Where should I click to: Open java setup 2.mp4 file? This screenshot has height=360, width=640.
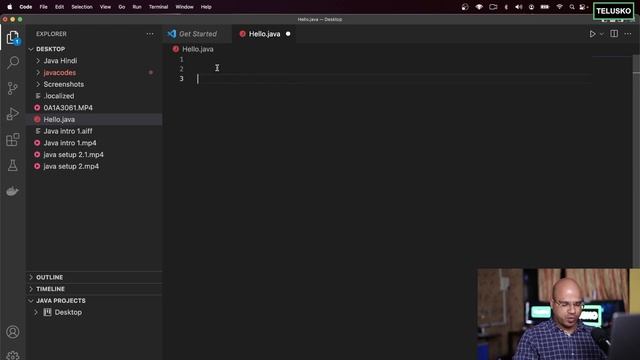[71, 167]
